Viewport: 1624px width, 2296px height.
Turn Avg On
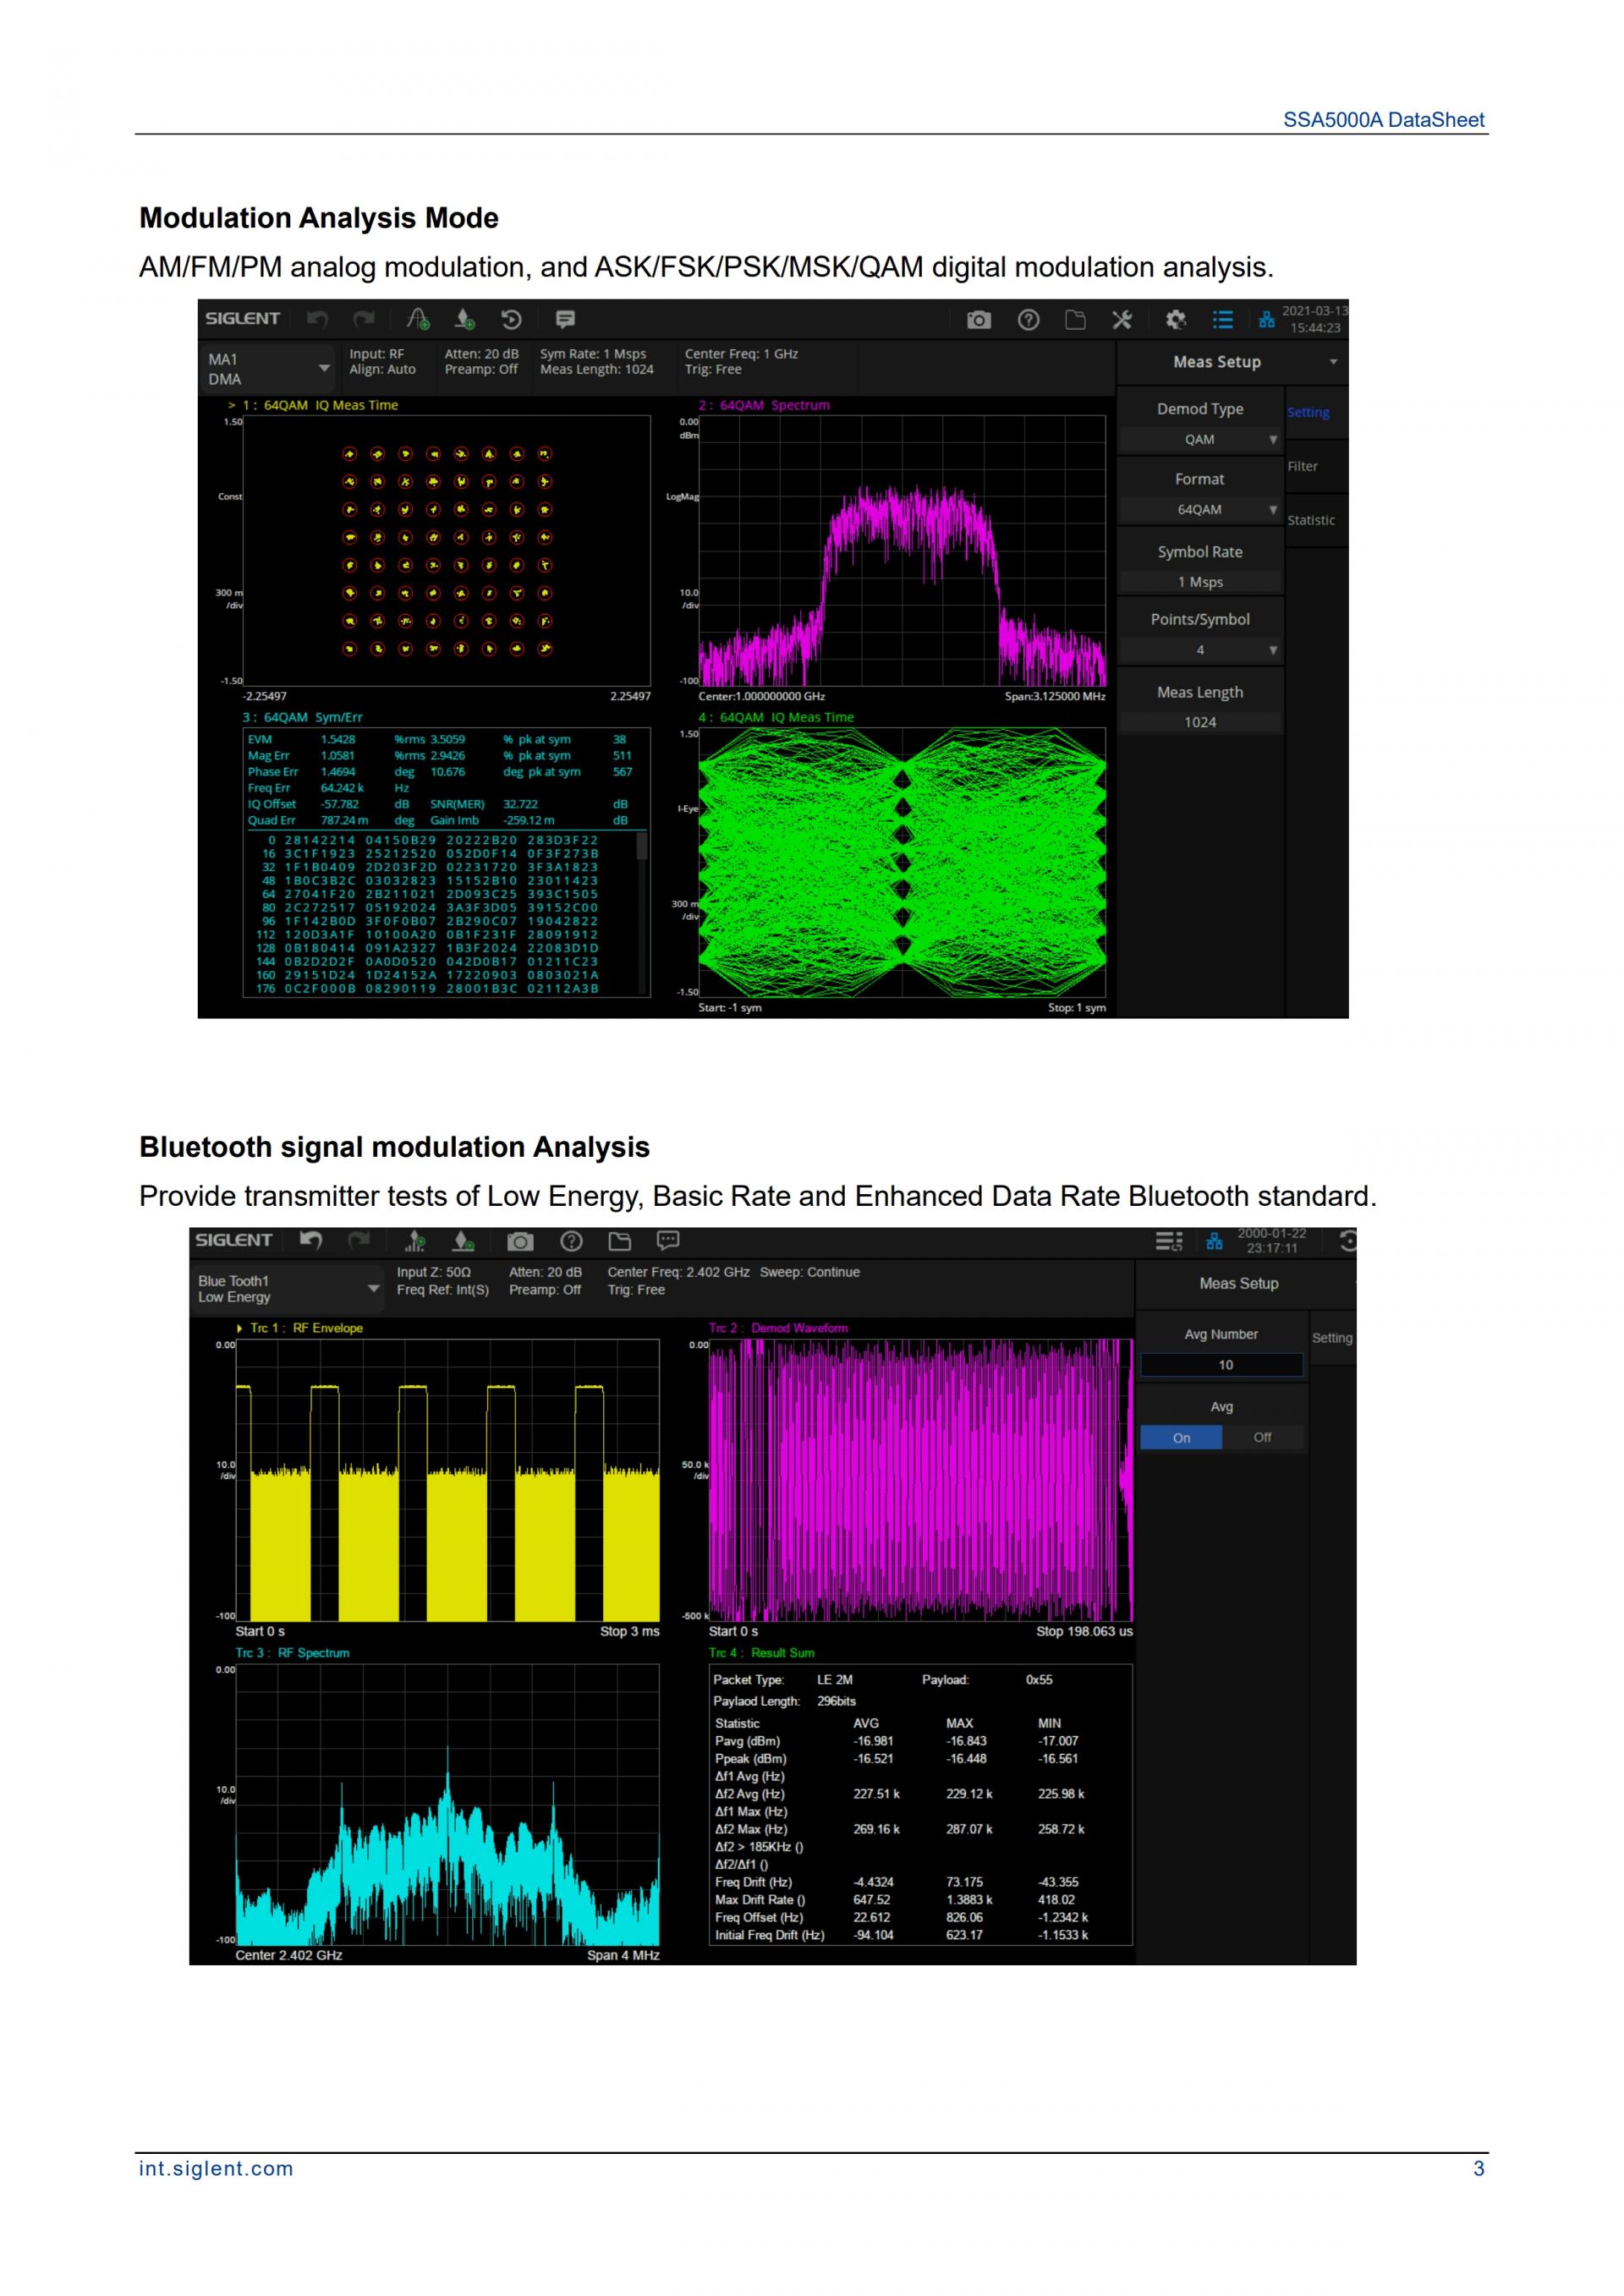pos(1181,1437)
